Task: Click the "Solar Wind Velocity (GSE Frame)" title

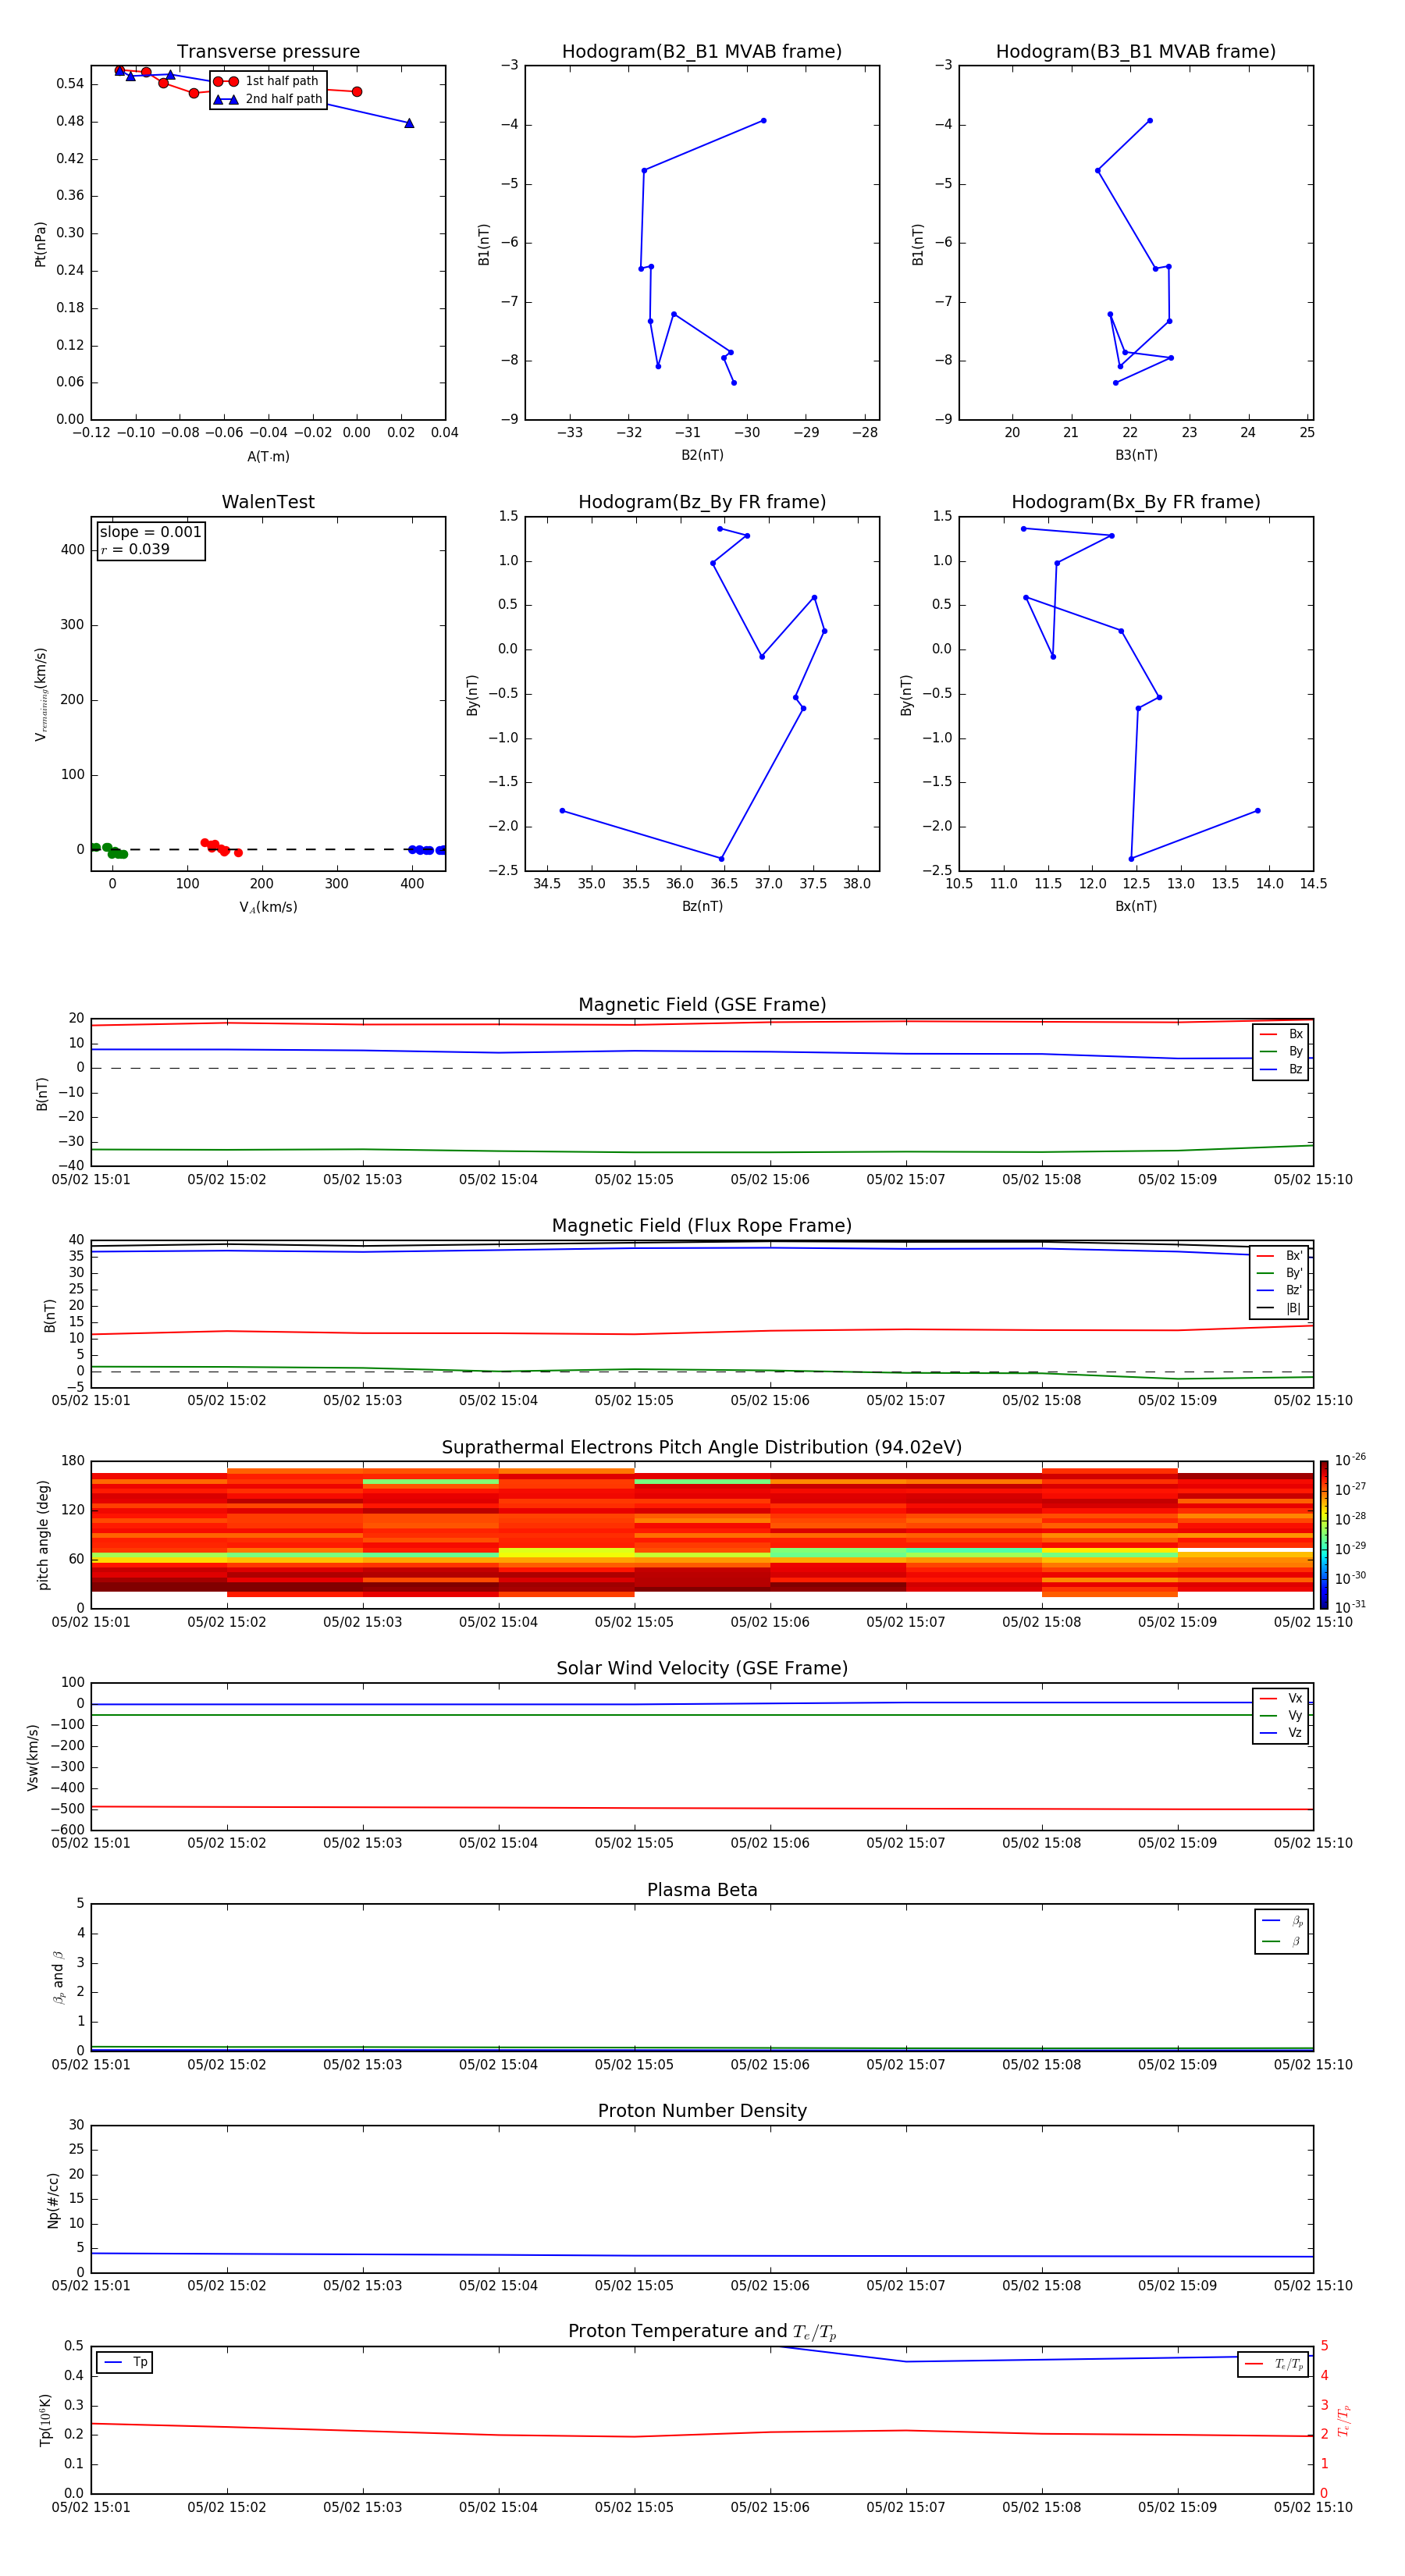Action: coord(702,1669)
